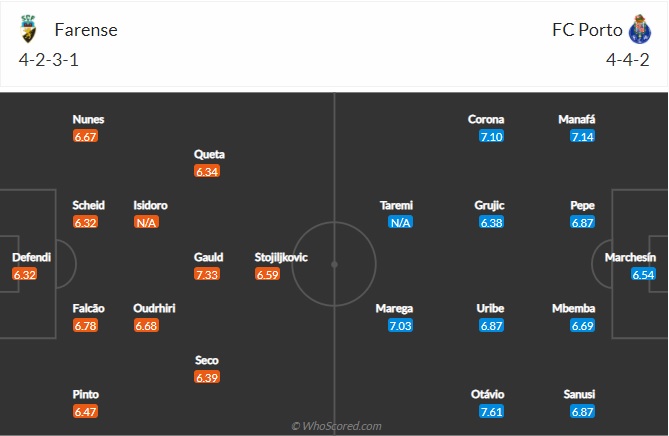Select Otávio's 7.61 rating badge

pyautogui.click(x=492, y=412)
